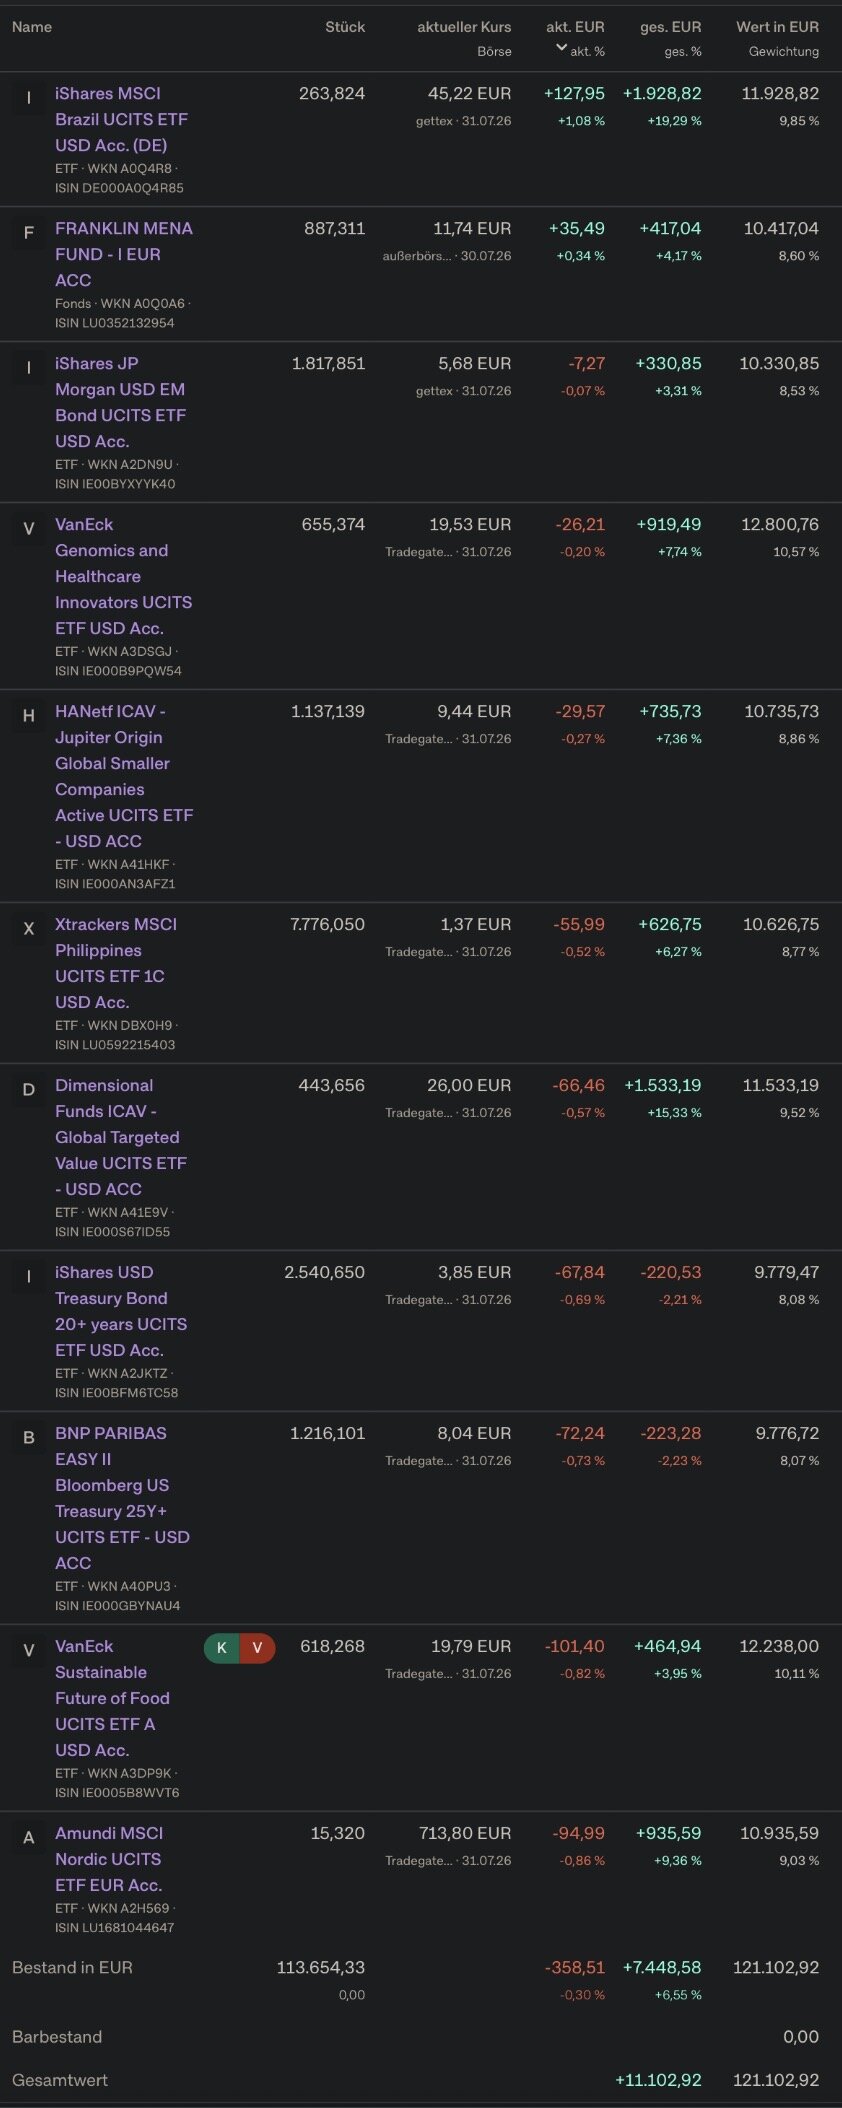This screenshot has height=2108, width=842.
Task: Sort by the Stück column header
Action: pyautogui.click(x=345, y=27)
